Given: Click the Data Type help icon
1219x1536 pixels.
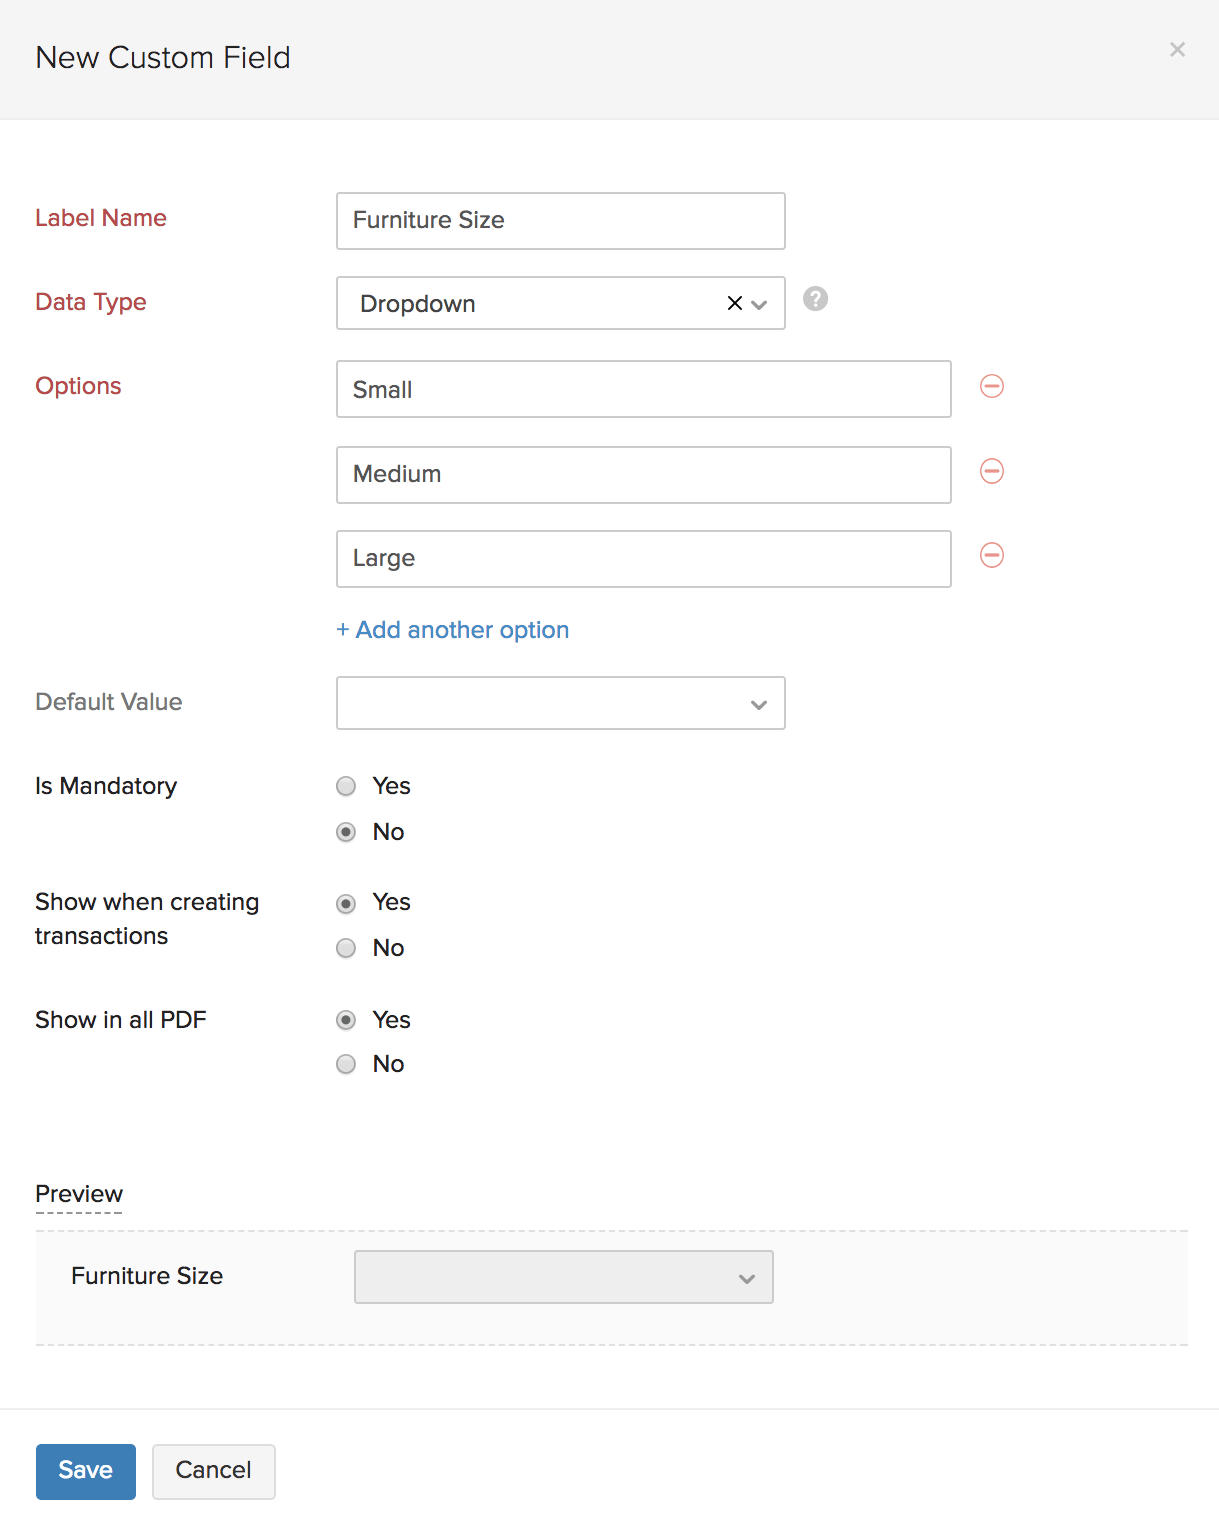Looking at the screenshot, I should [815, 299].
